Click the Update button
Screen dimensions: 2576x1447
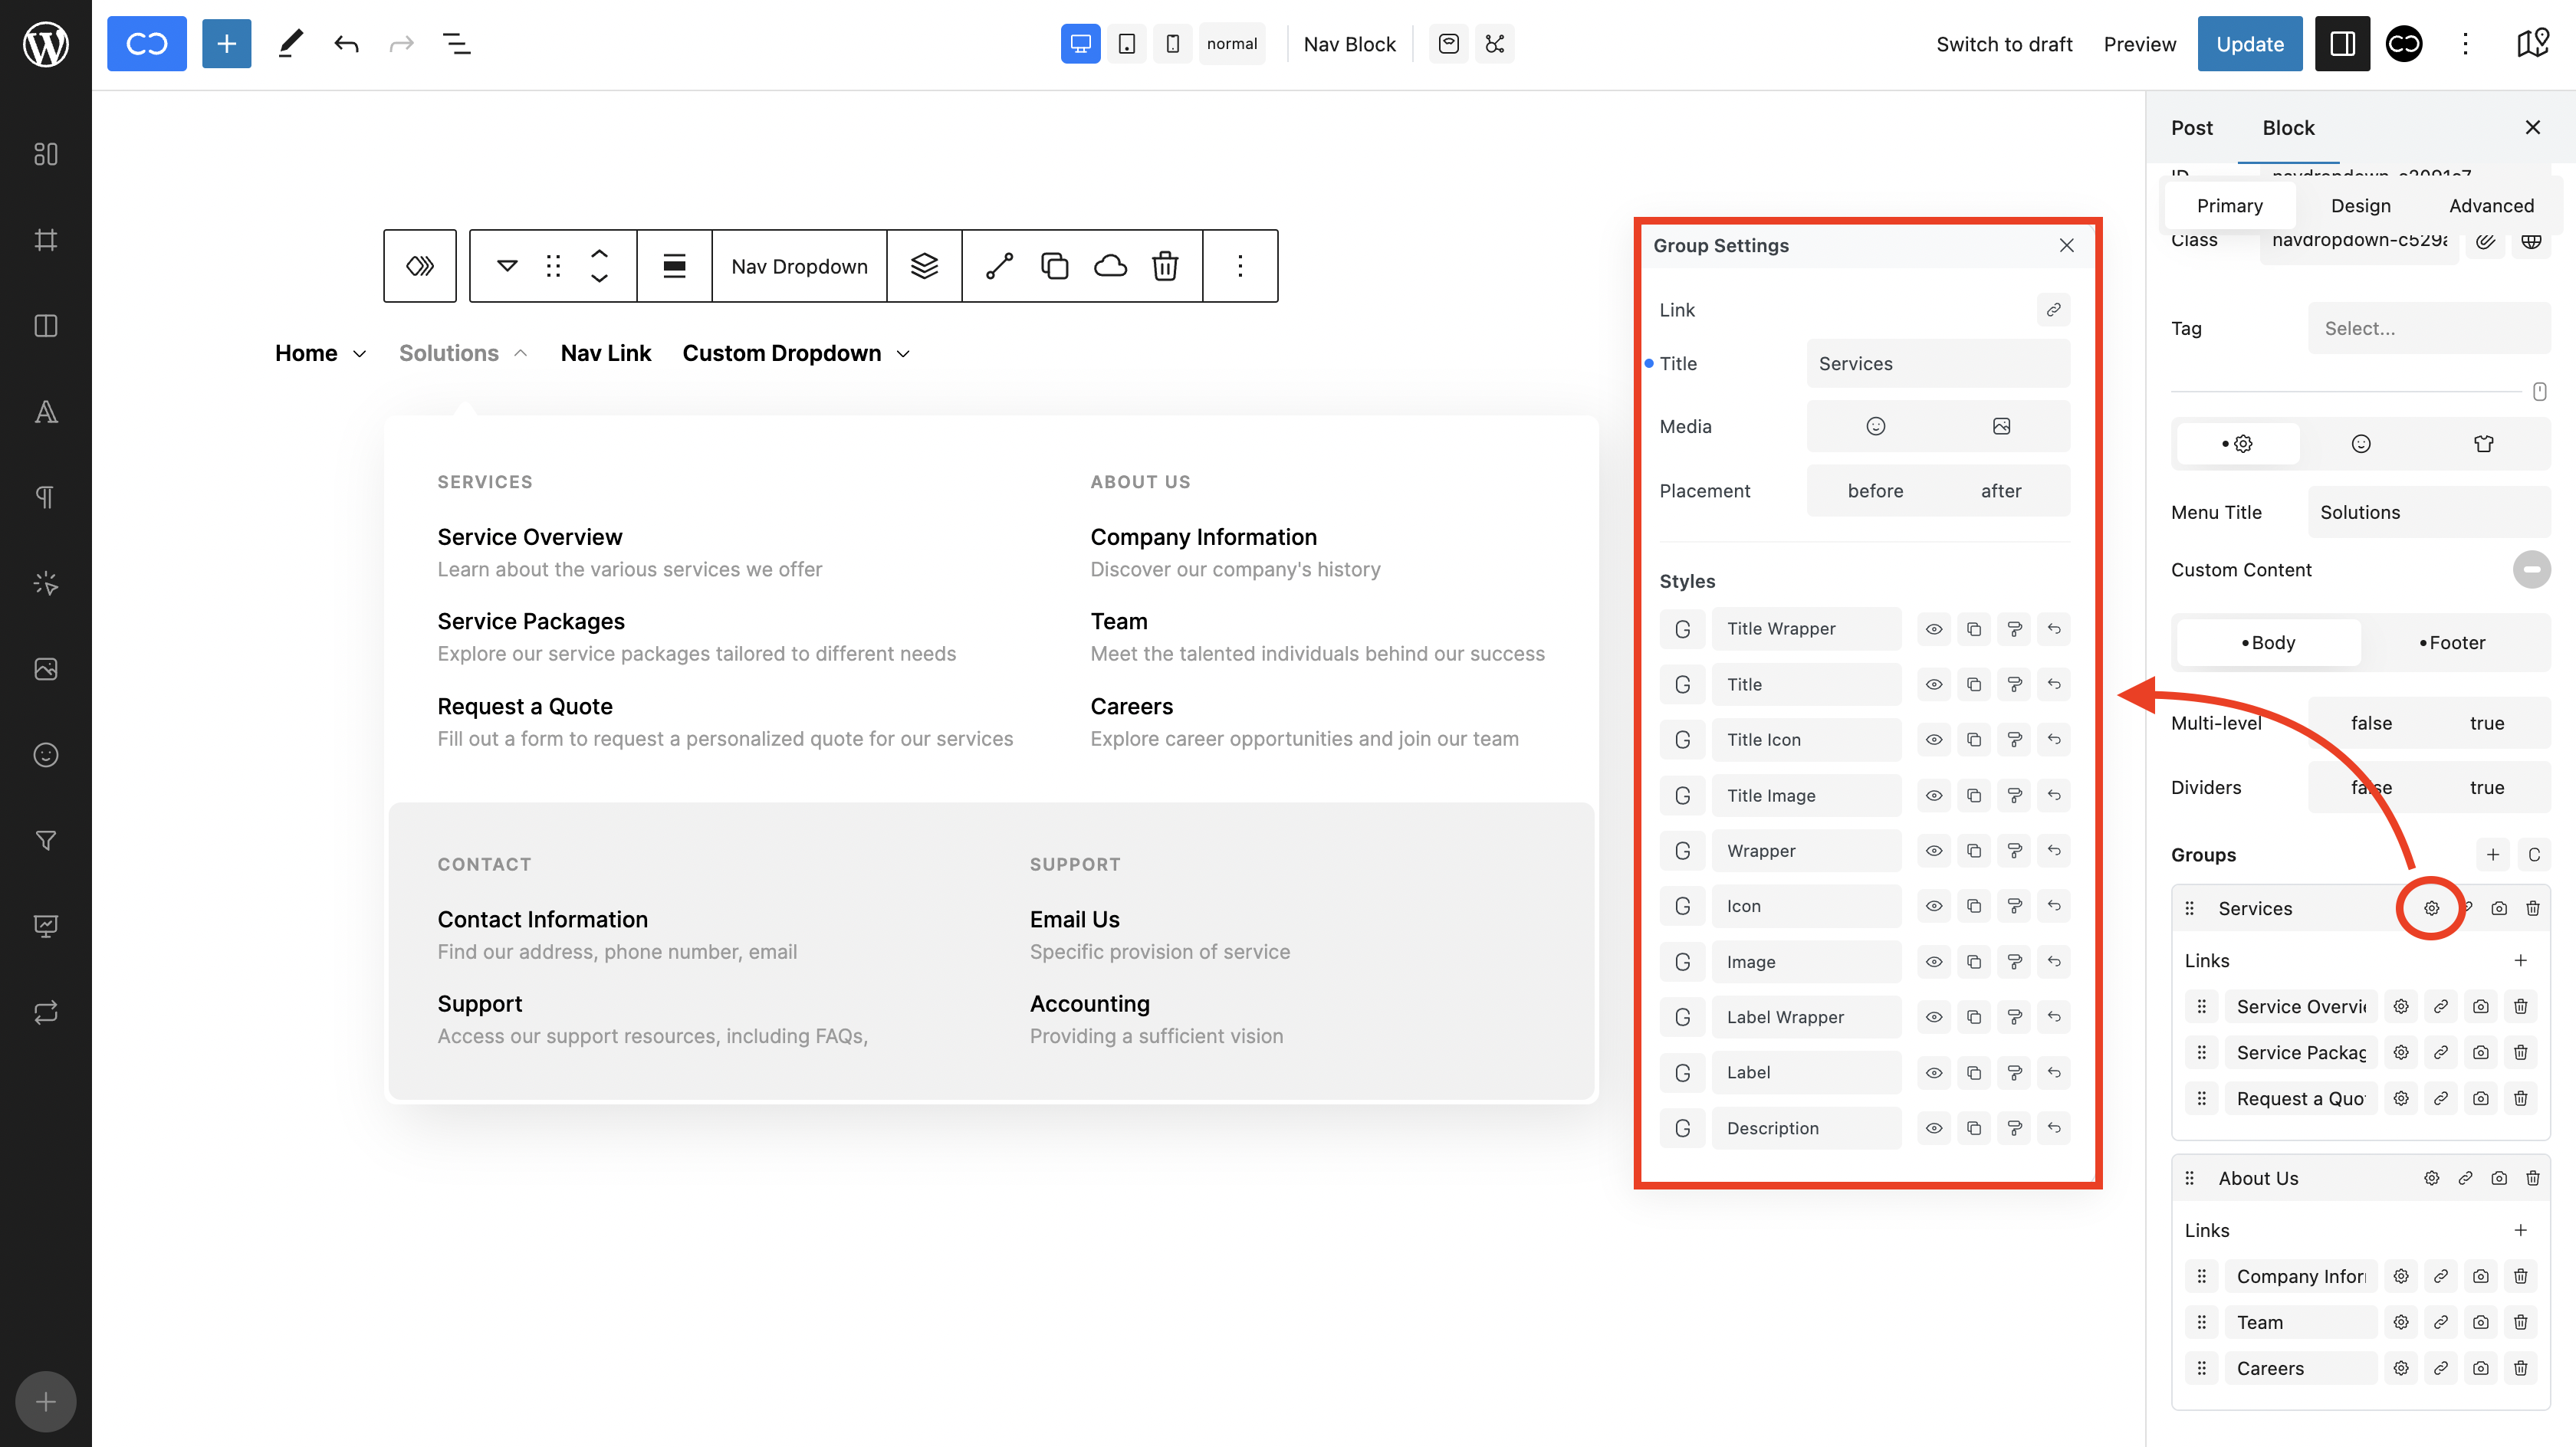(2249, 44)
